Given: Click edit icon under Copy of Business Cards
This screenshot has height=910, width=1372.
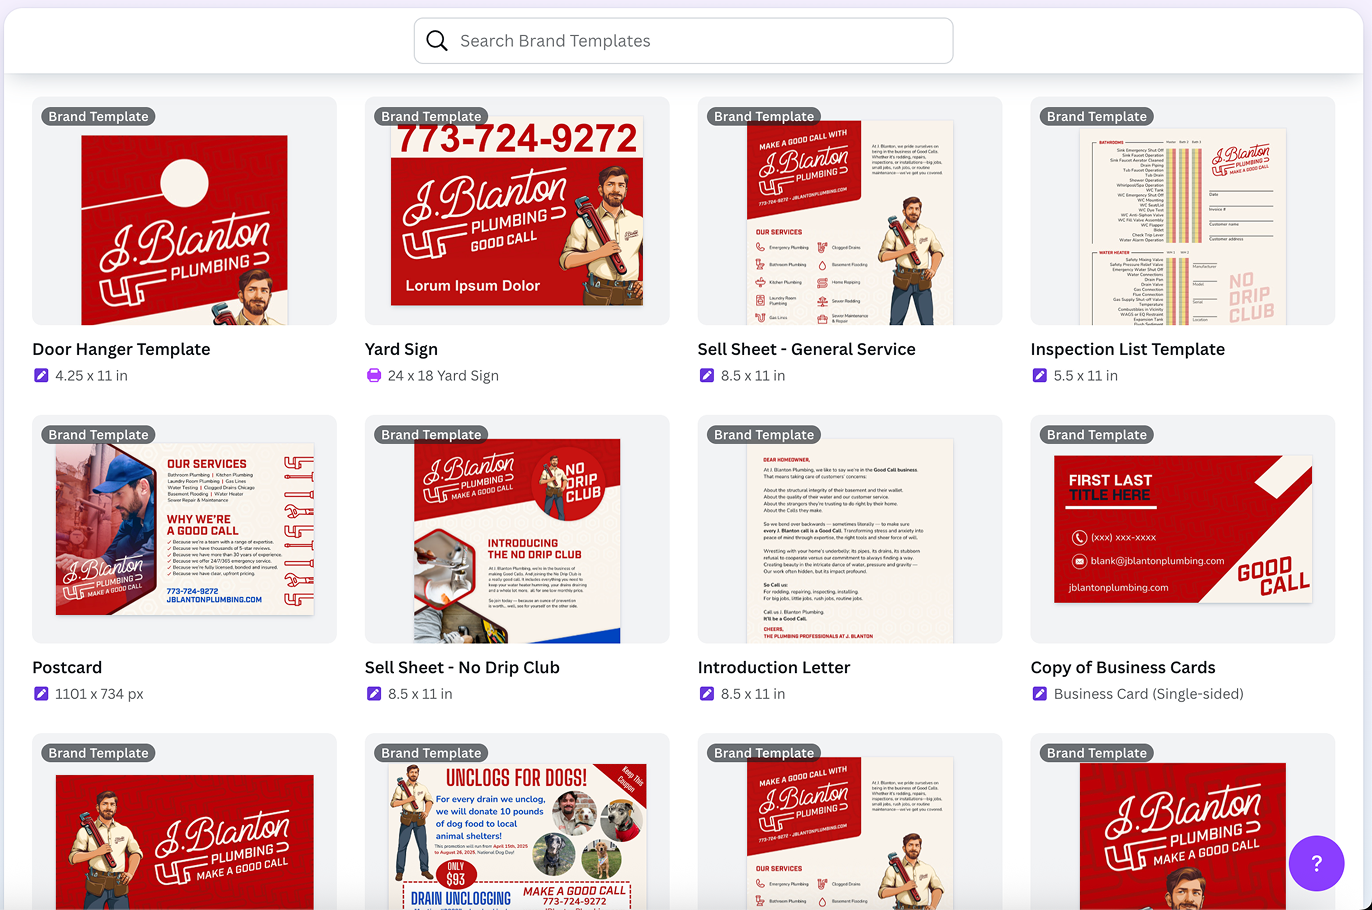Looking at the screenshot, I should (x=1039, y=694).
